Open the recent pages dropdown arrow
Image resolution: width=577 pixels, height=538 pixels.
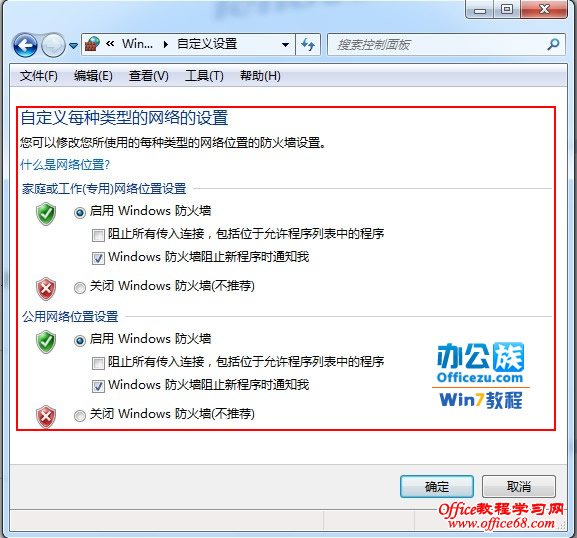coord(73,46)
